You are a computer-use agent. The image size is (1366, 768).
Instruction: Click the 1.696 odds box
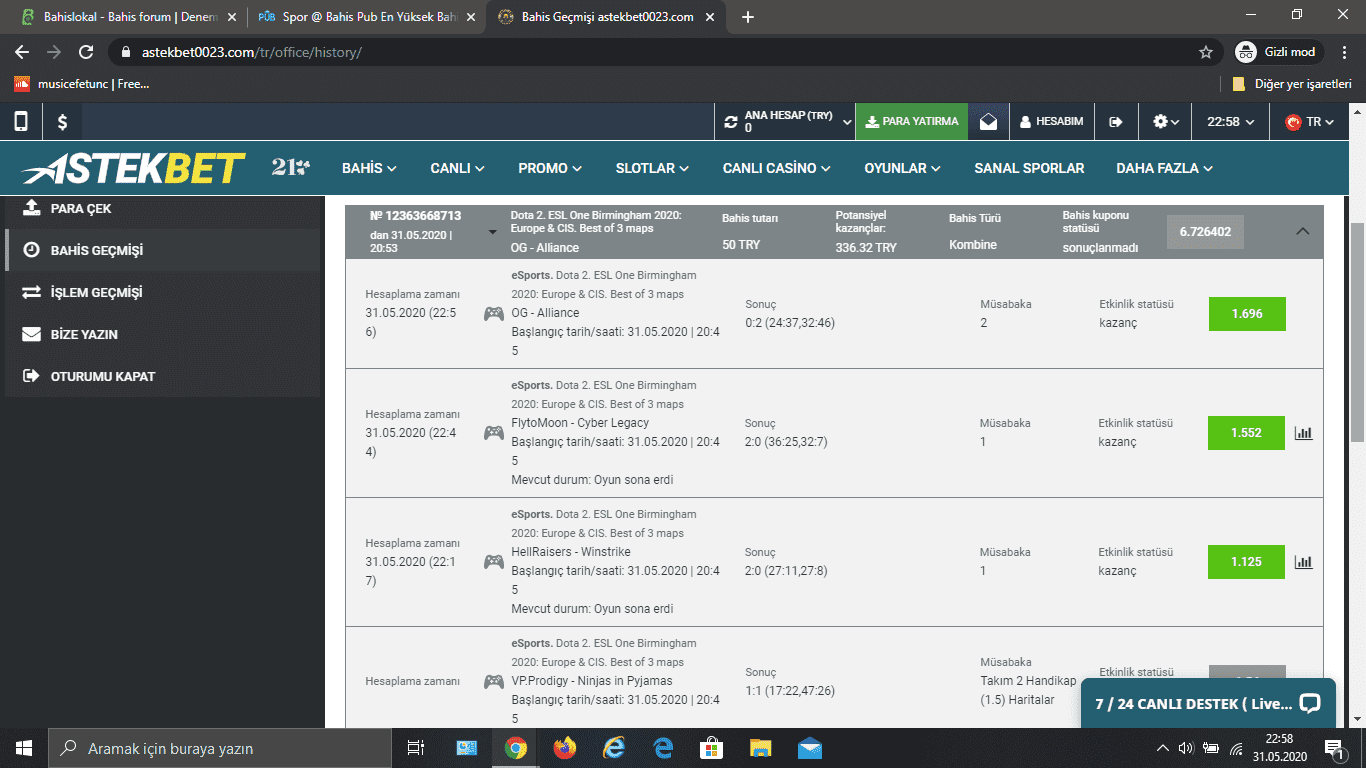tap(1247, 314)
